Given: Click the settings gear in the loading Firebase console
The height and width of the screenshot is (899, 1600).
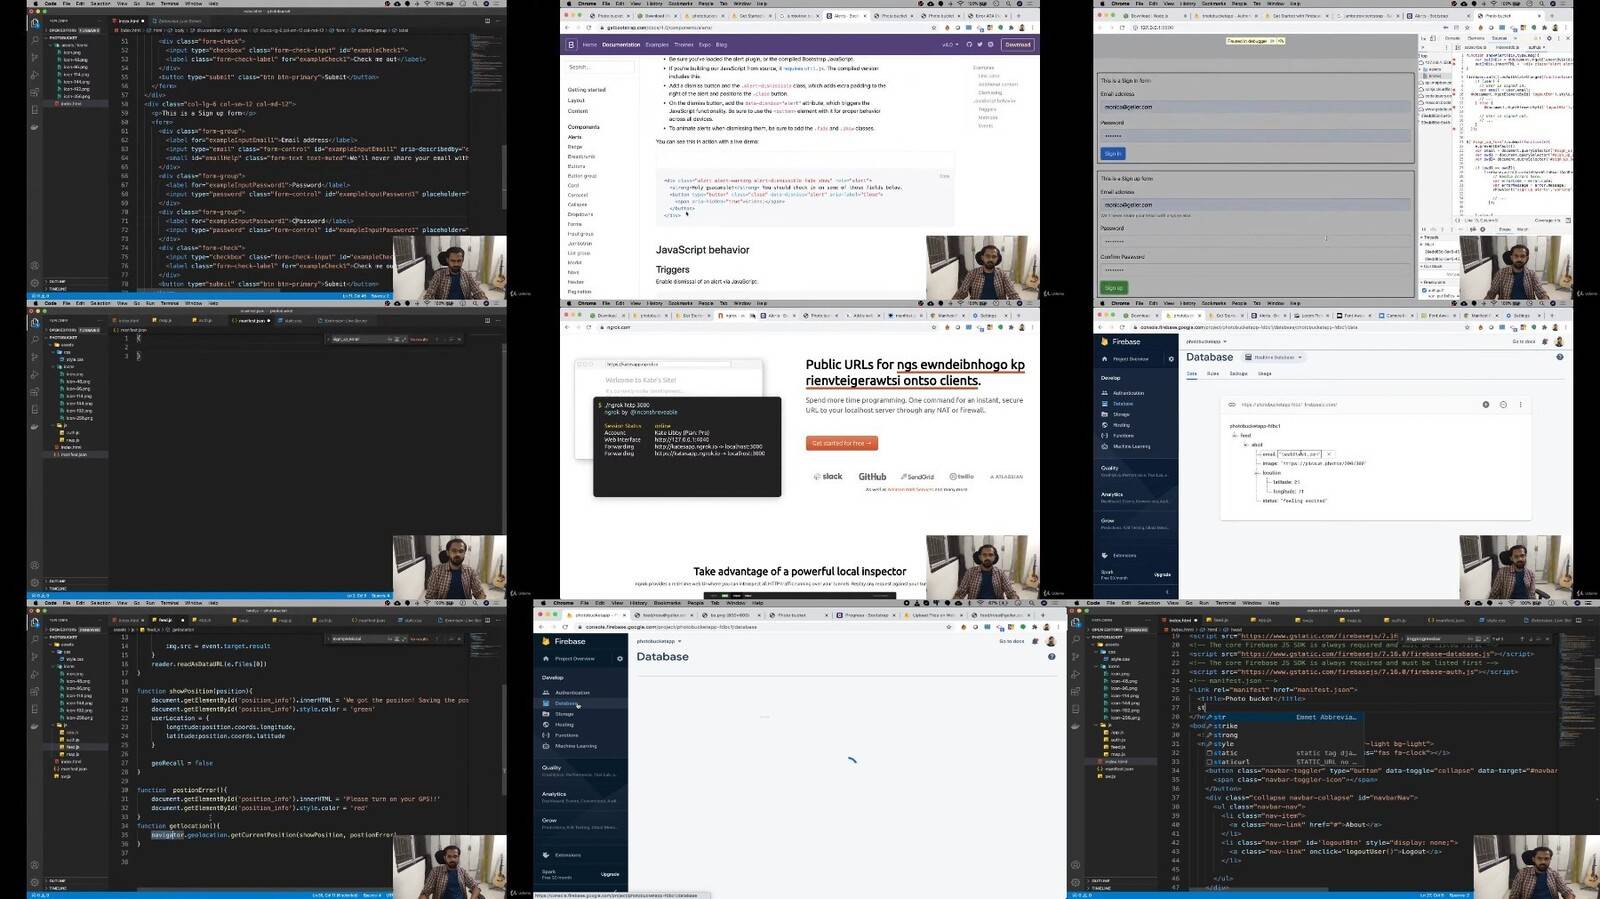Looking at the screenshot, I should tap(620, 659).
